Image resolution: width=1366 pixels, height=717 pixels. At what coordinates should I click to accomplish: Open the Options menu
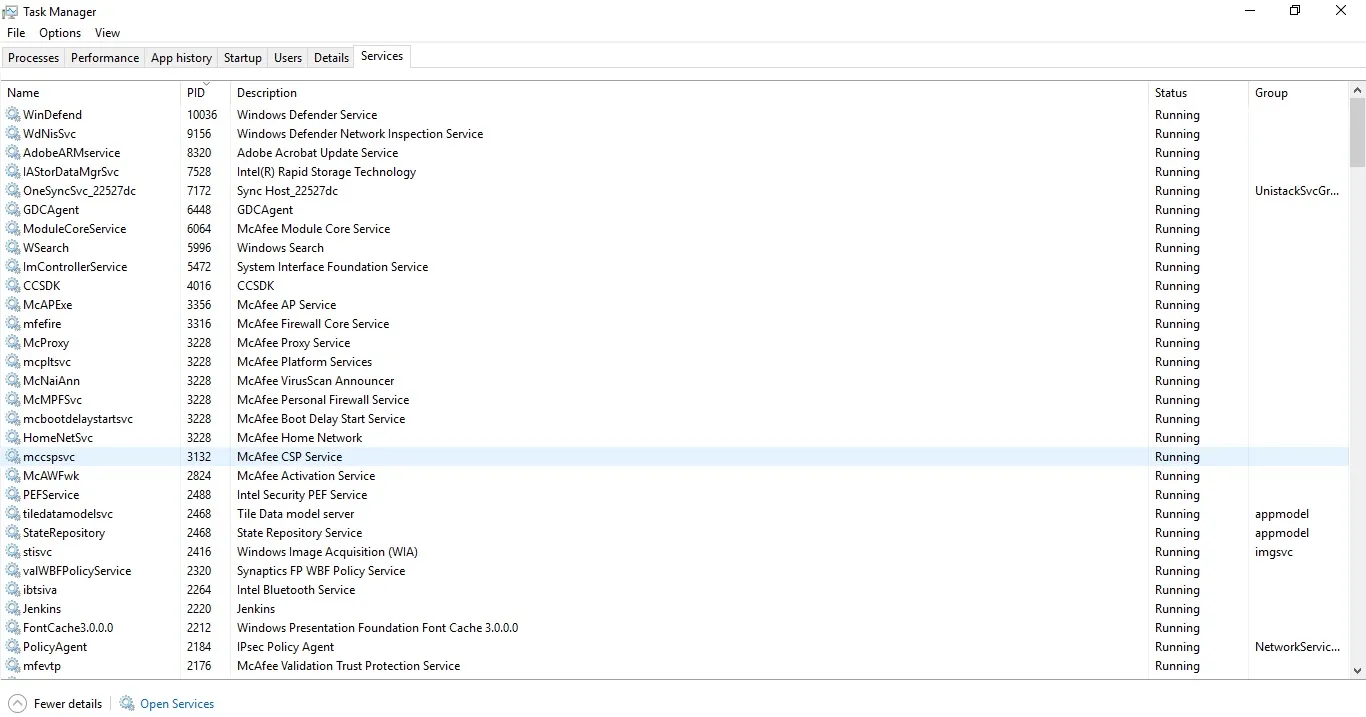(x=60, y=33)
